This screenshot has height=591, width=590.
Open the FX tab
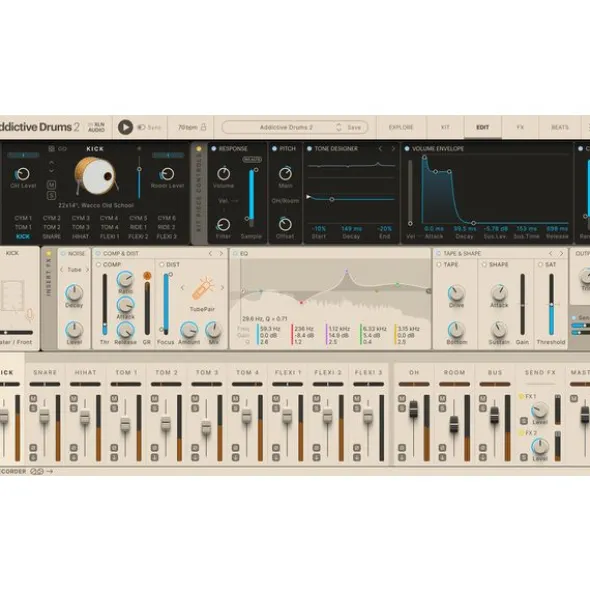pyautogui.click(x=520, y=127)
